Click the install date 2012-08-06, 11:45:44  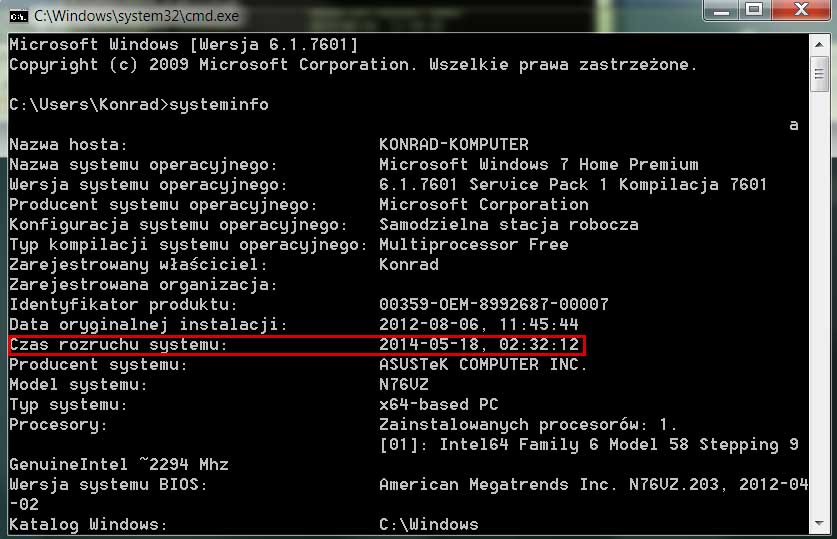point(479,324)
